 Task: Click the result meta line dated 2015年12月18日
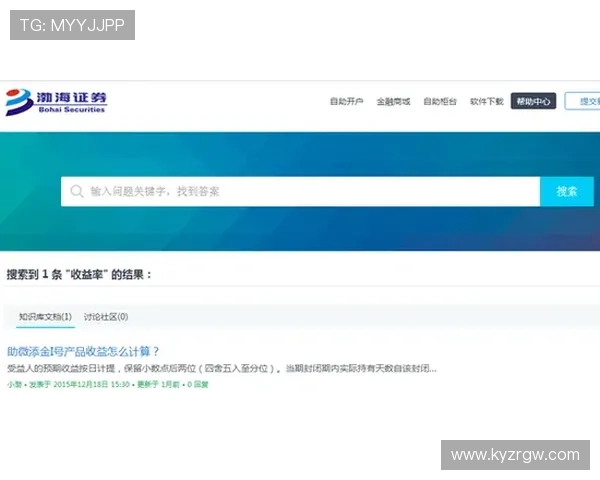108,384
